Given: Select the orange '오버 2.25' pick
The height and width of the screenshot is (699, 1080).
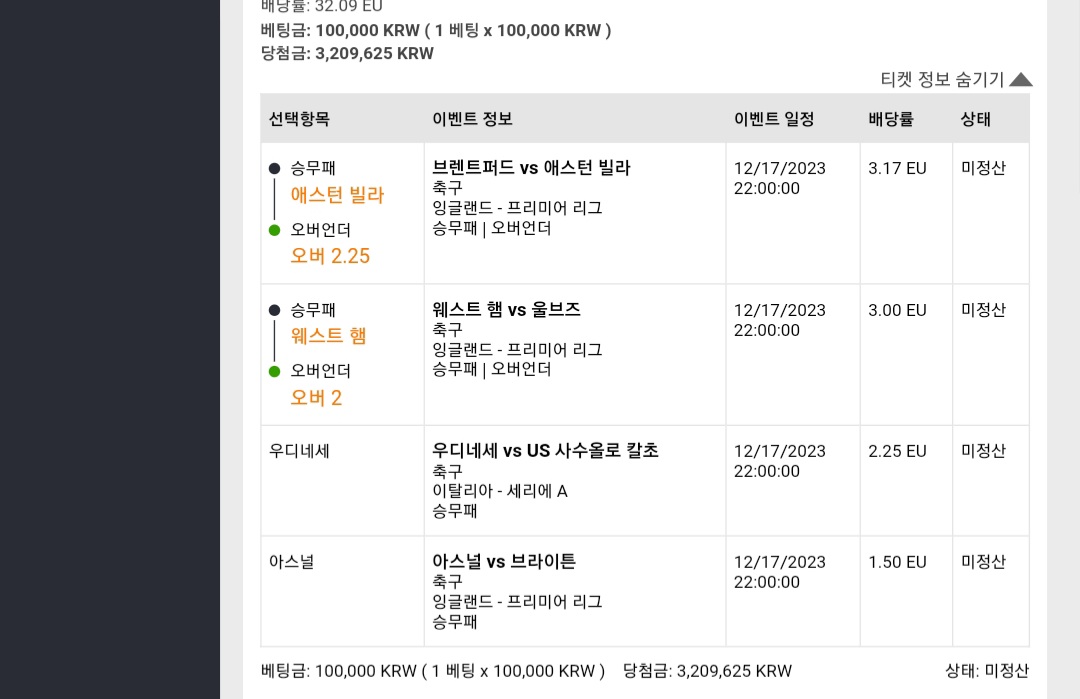Looking at the screenshot, I should (x=330, y=256).
